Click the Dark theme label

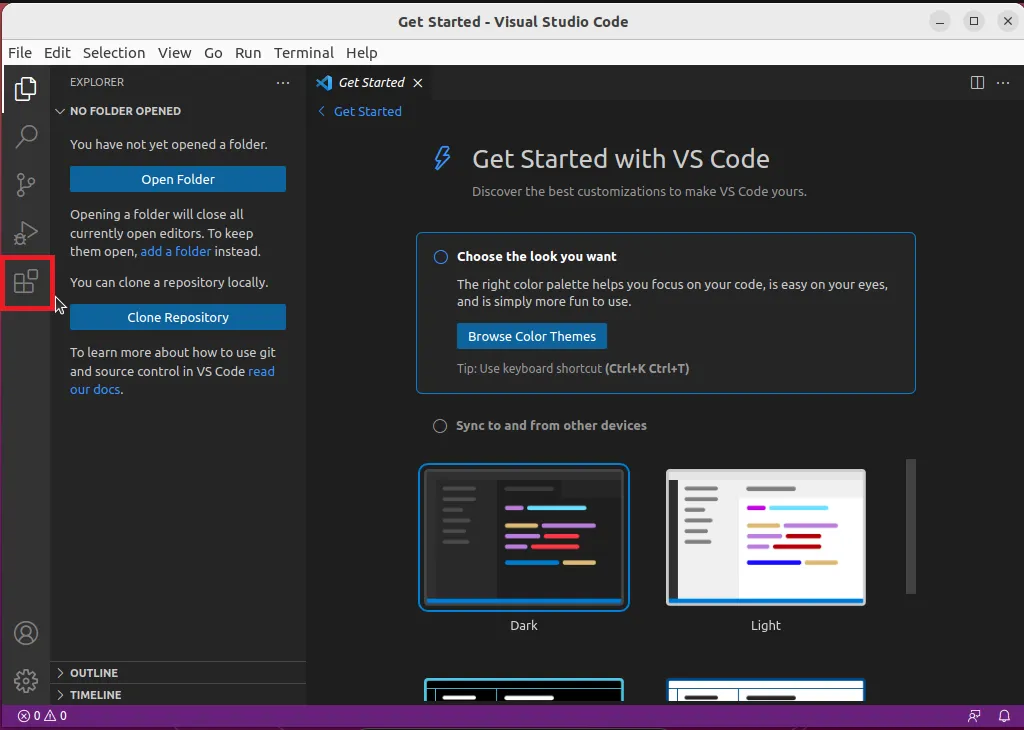[x=524, y=626]
